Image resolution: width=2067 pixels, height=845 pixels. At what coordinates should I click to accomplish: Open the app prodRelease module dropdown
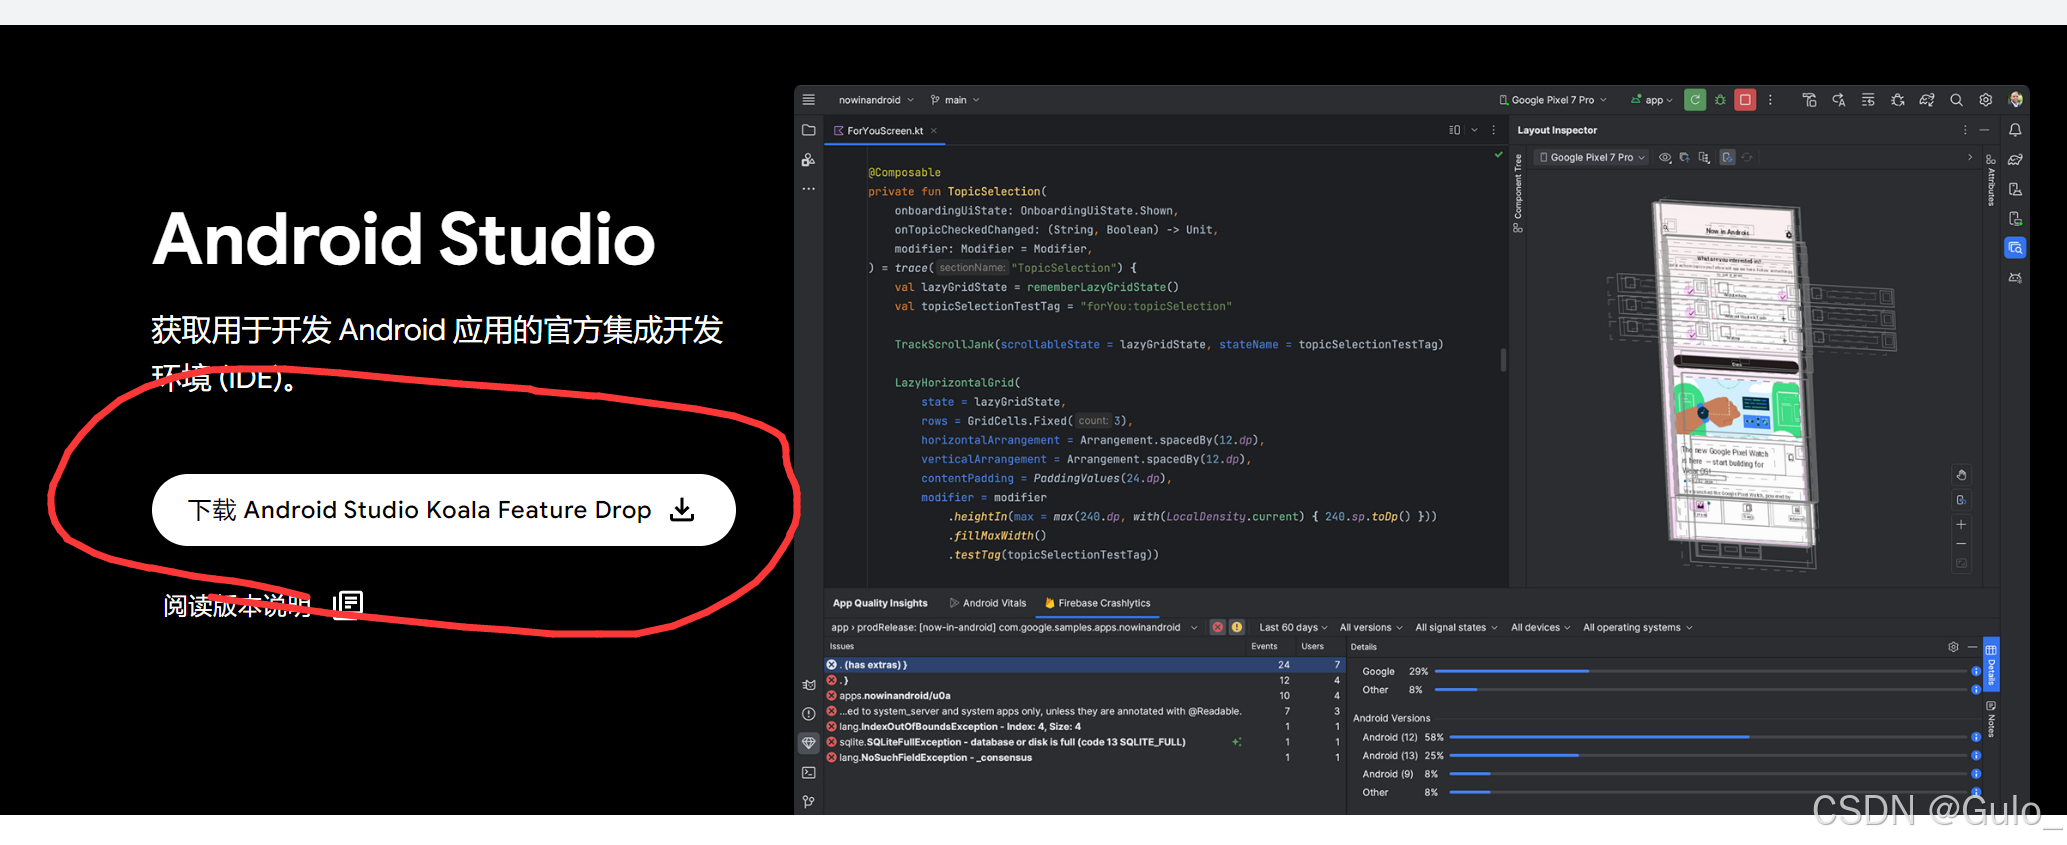coord(1013,628)
